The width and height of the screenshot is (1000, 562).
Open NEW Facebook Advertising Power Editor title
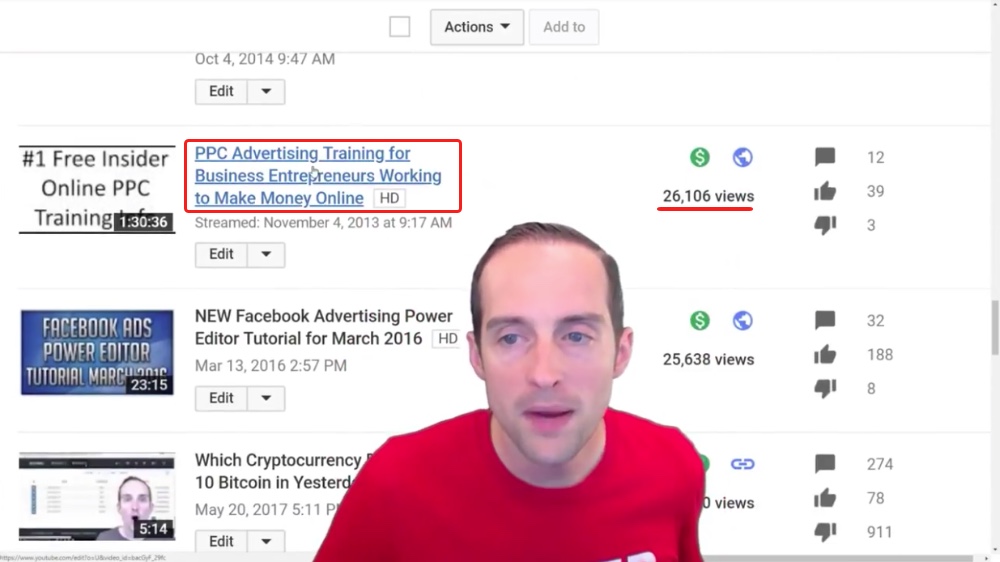tap(323, 327)
